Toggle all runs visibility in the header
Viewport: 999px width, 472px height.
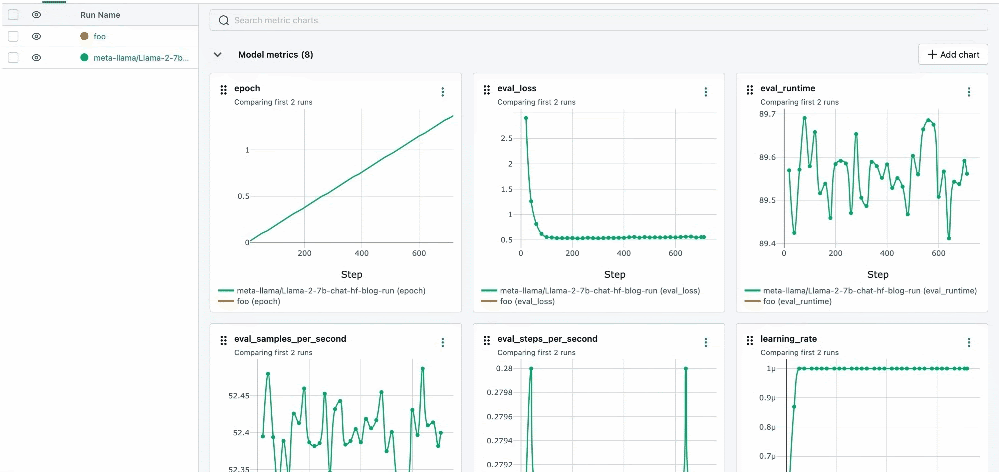pos(37,15)
